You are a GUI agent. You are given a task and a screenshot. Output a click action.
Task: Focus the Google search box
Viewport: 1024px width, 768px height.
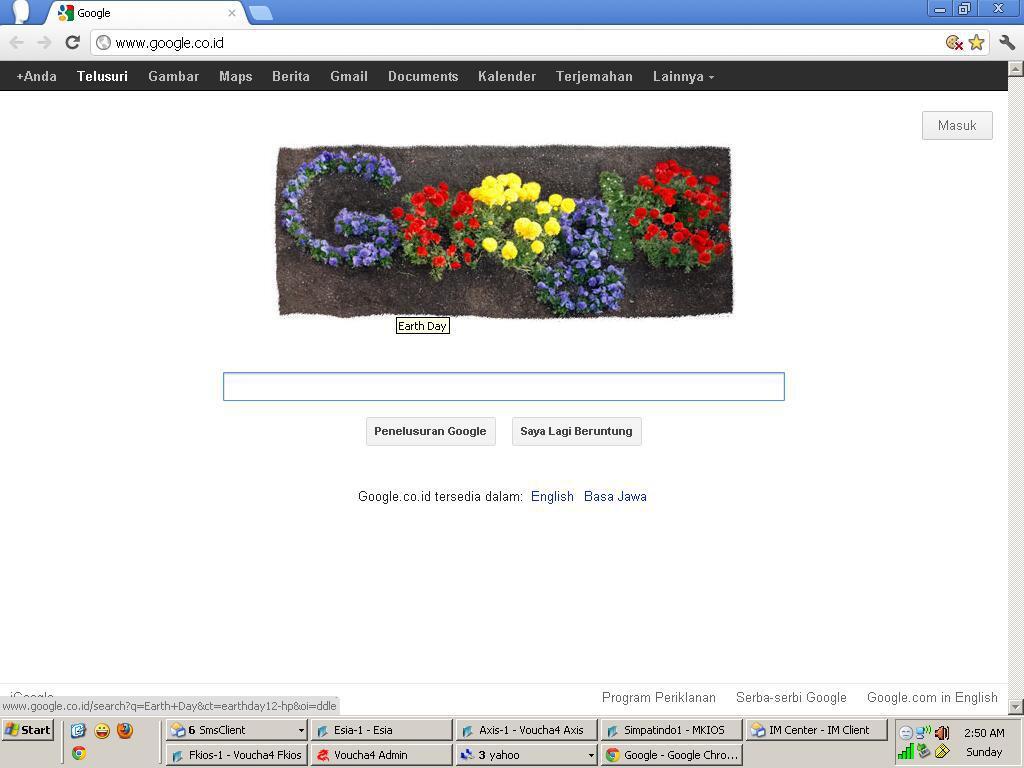(504, 387)
